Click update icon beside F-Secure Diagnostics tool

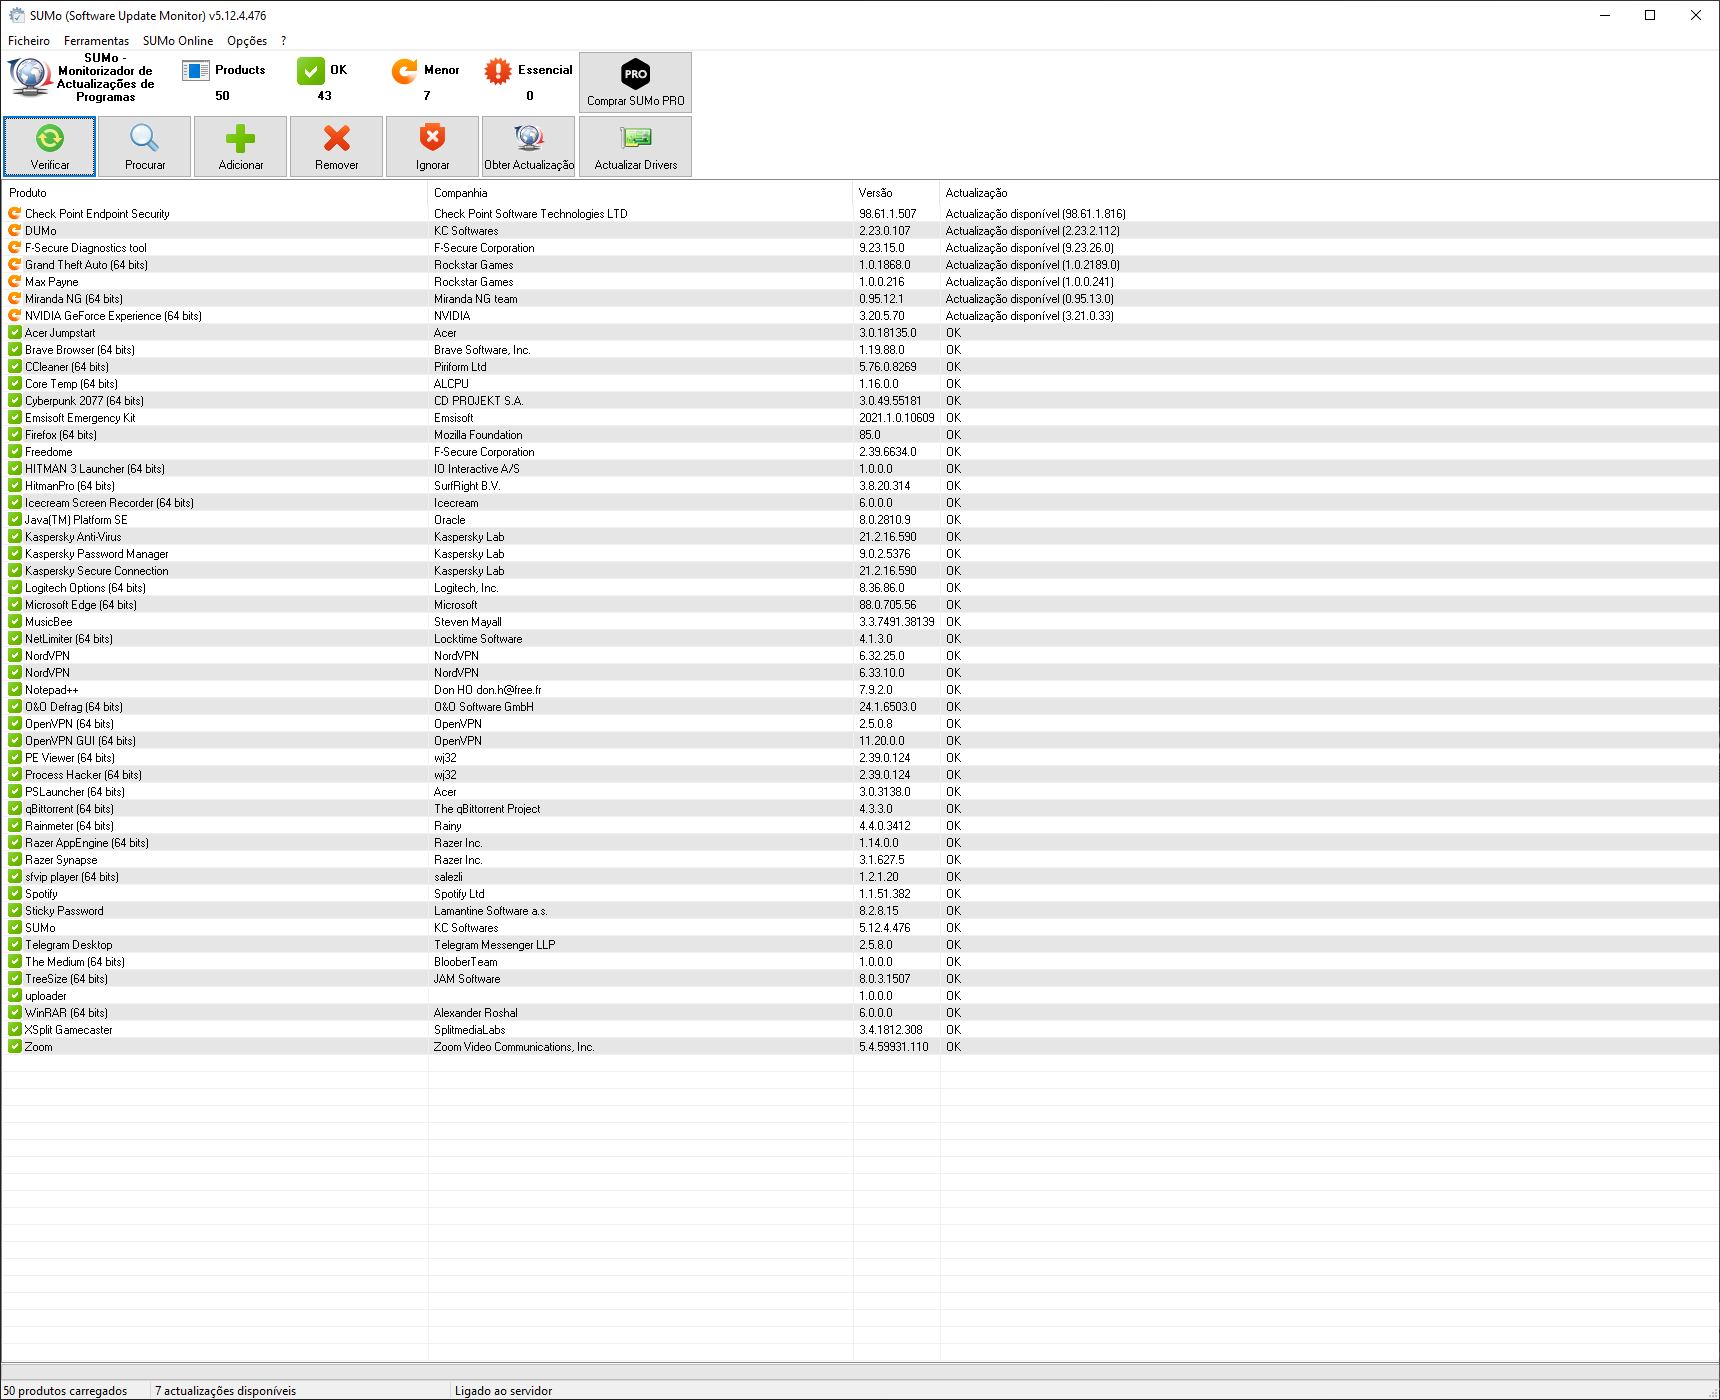point(15,248)
